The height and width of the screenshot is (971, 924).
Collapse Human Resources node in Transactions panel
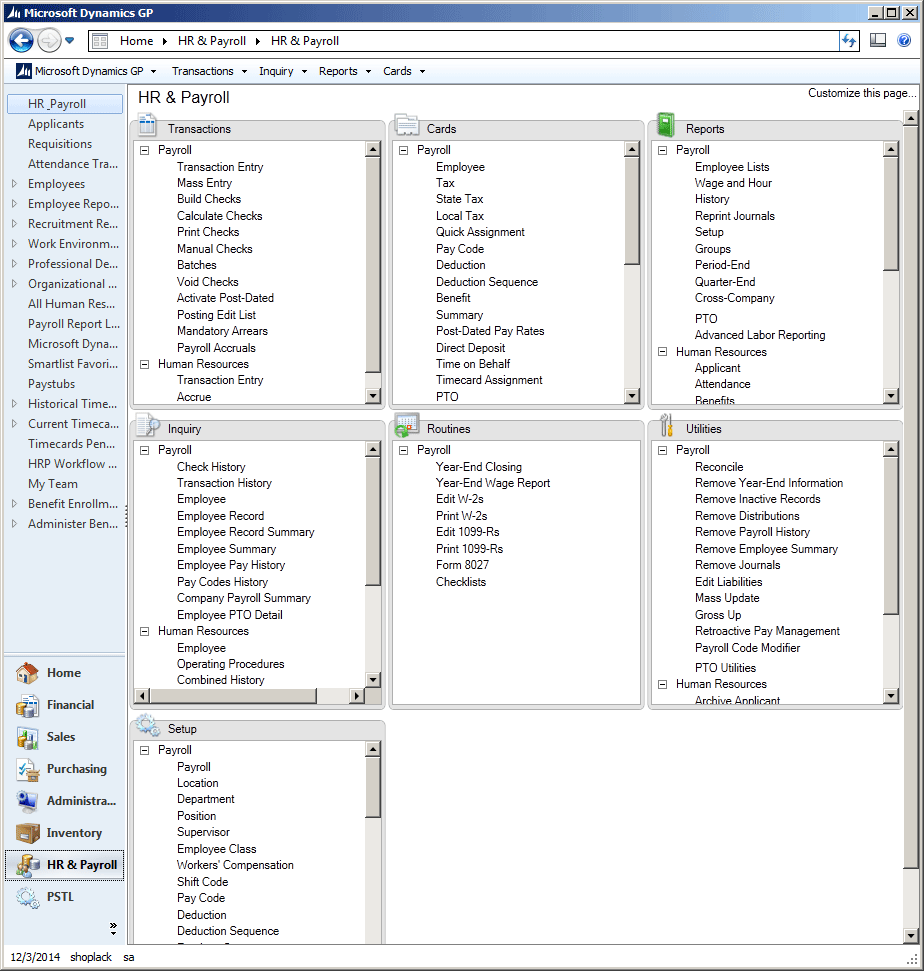(145, 365)
